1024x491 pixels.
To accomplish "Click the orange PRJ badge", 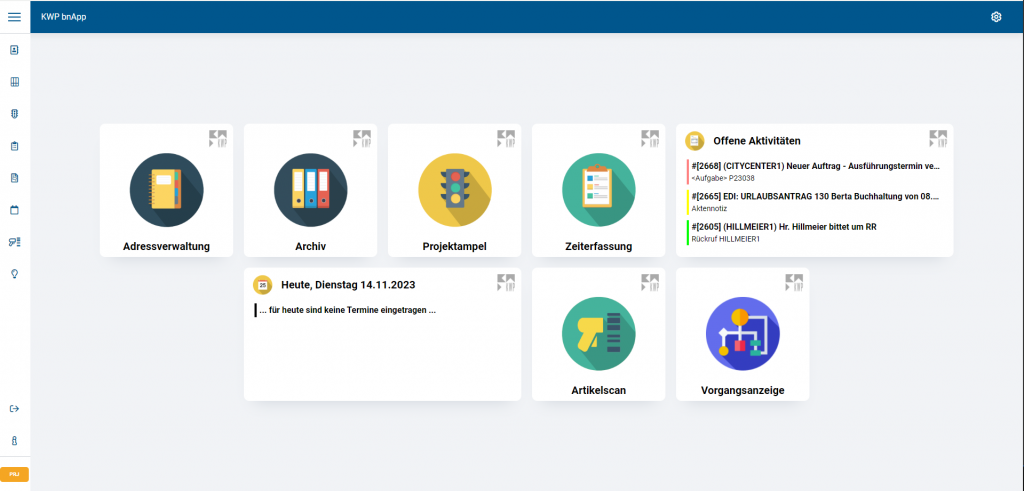I will (x=15, y=474).
